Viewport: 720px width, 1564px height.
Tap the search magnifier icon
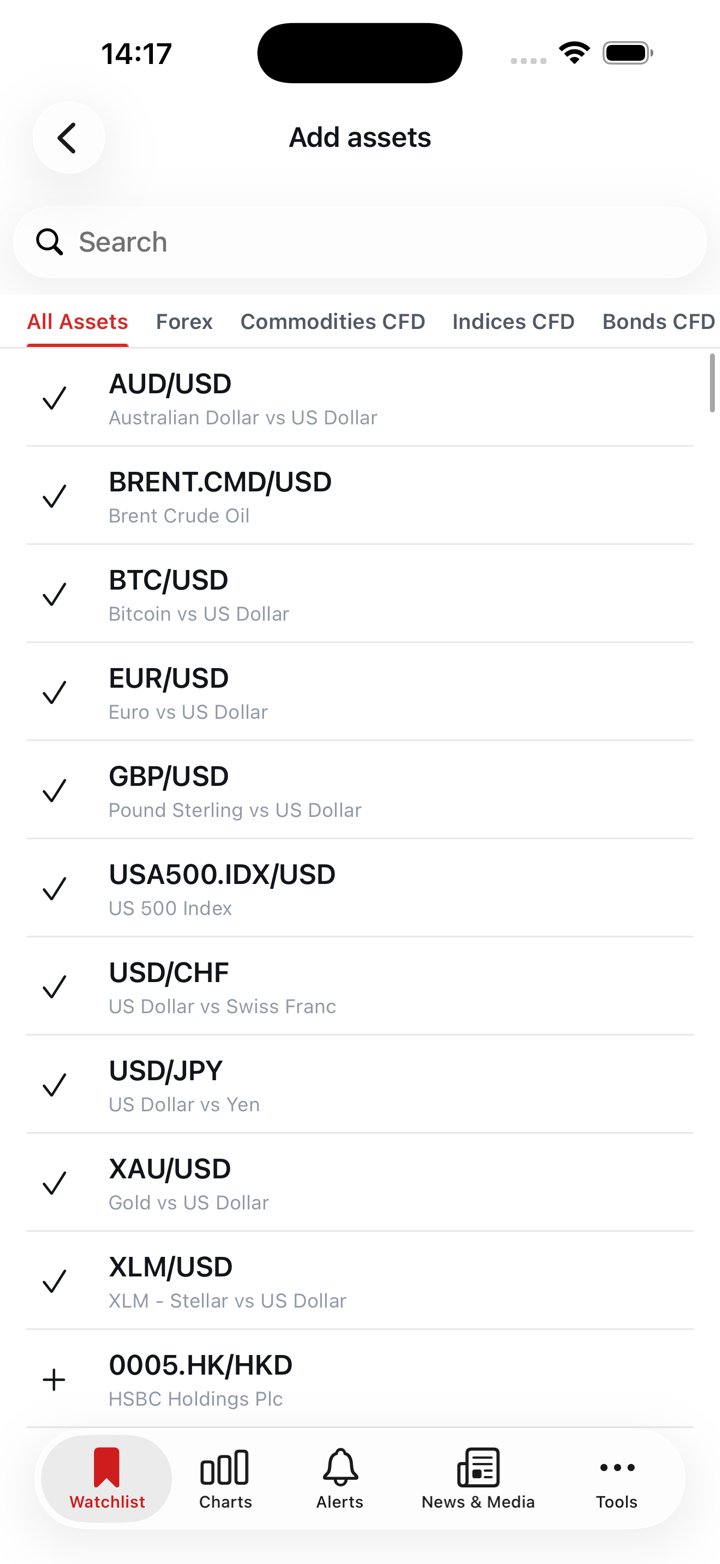(49, 242)
